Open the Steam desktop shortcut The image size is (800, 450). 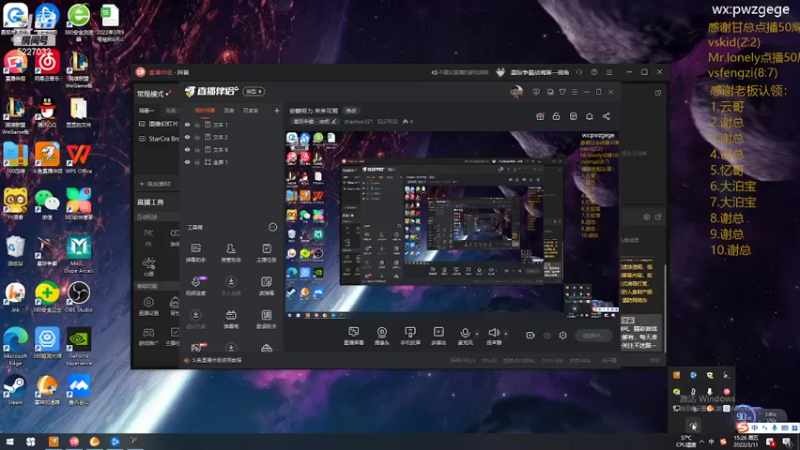(x=15, y=390)
